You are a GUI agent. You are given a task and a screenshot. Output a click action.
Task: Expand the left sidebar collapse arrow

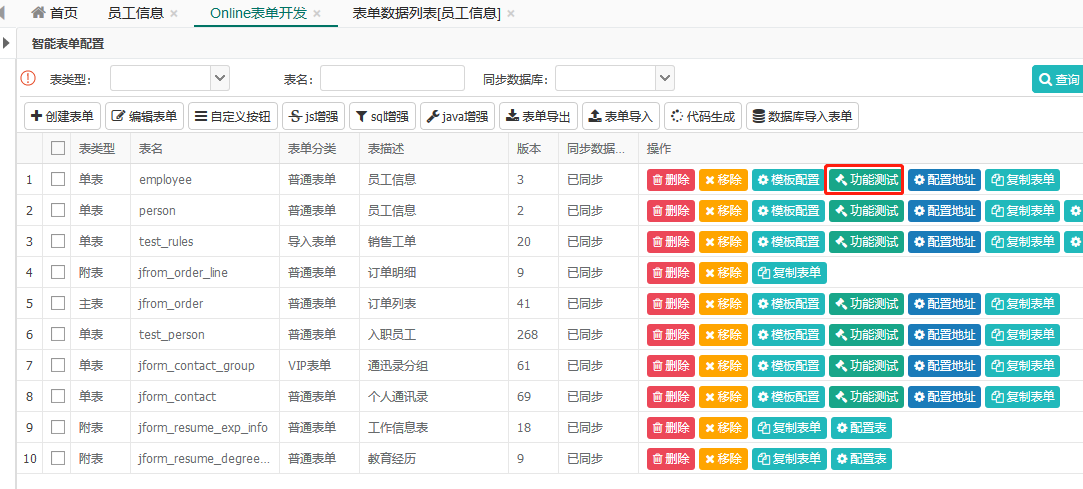tap(6, 43)
